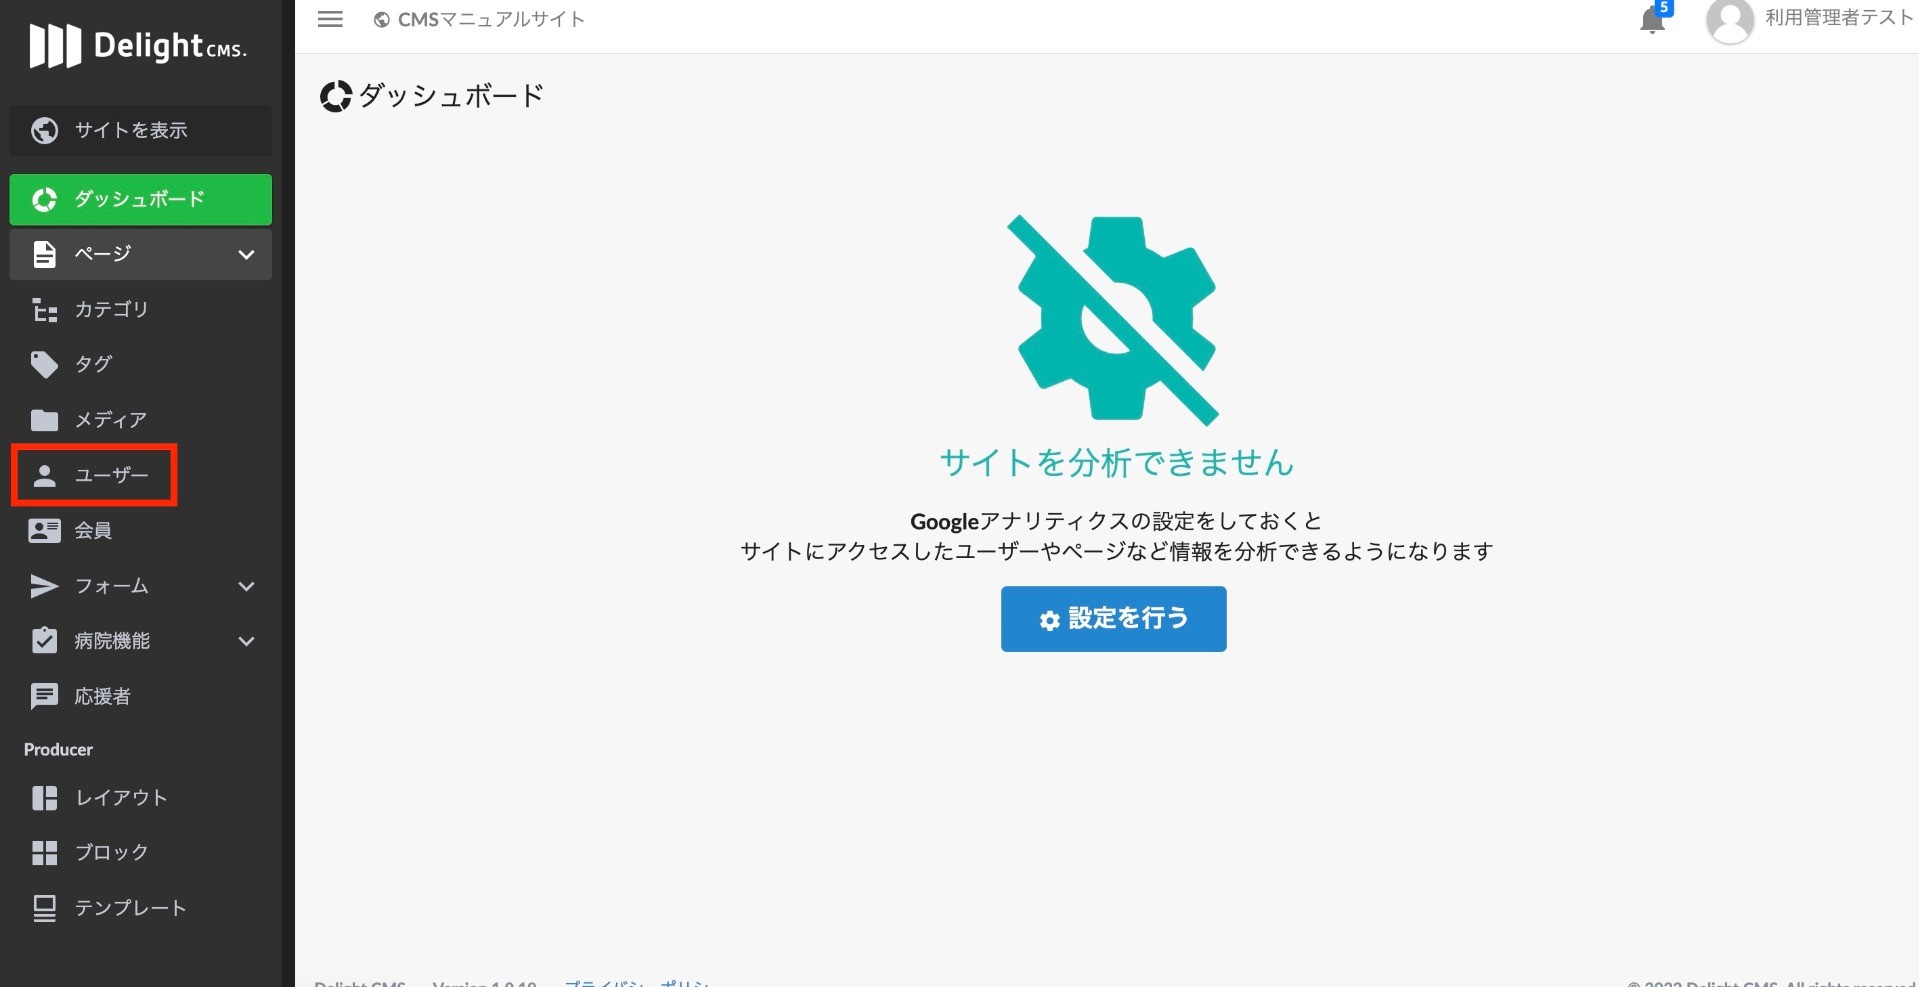Open the 利用管理者テスト account avatar

click(1731, 19)
